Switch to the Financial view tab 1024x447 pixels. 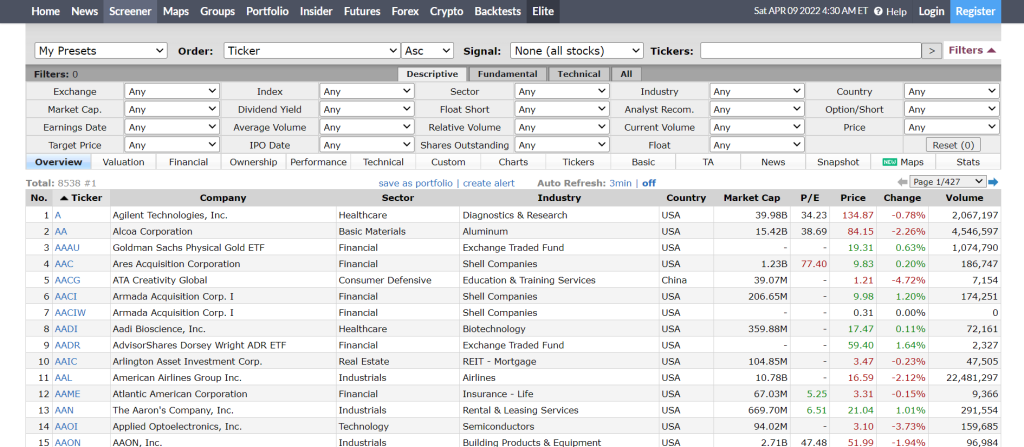tap(188, 162)
